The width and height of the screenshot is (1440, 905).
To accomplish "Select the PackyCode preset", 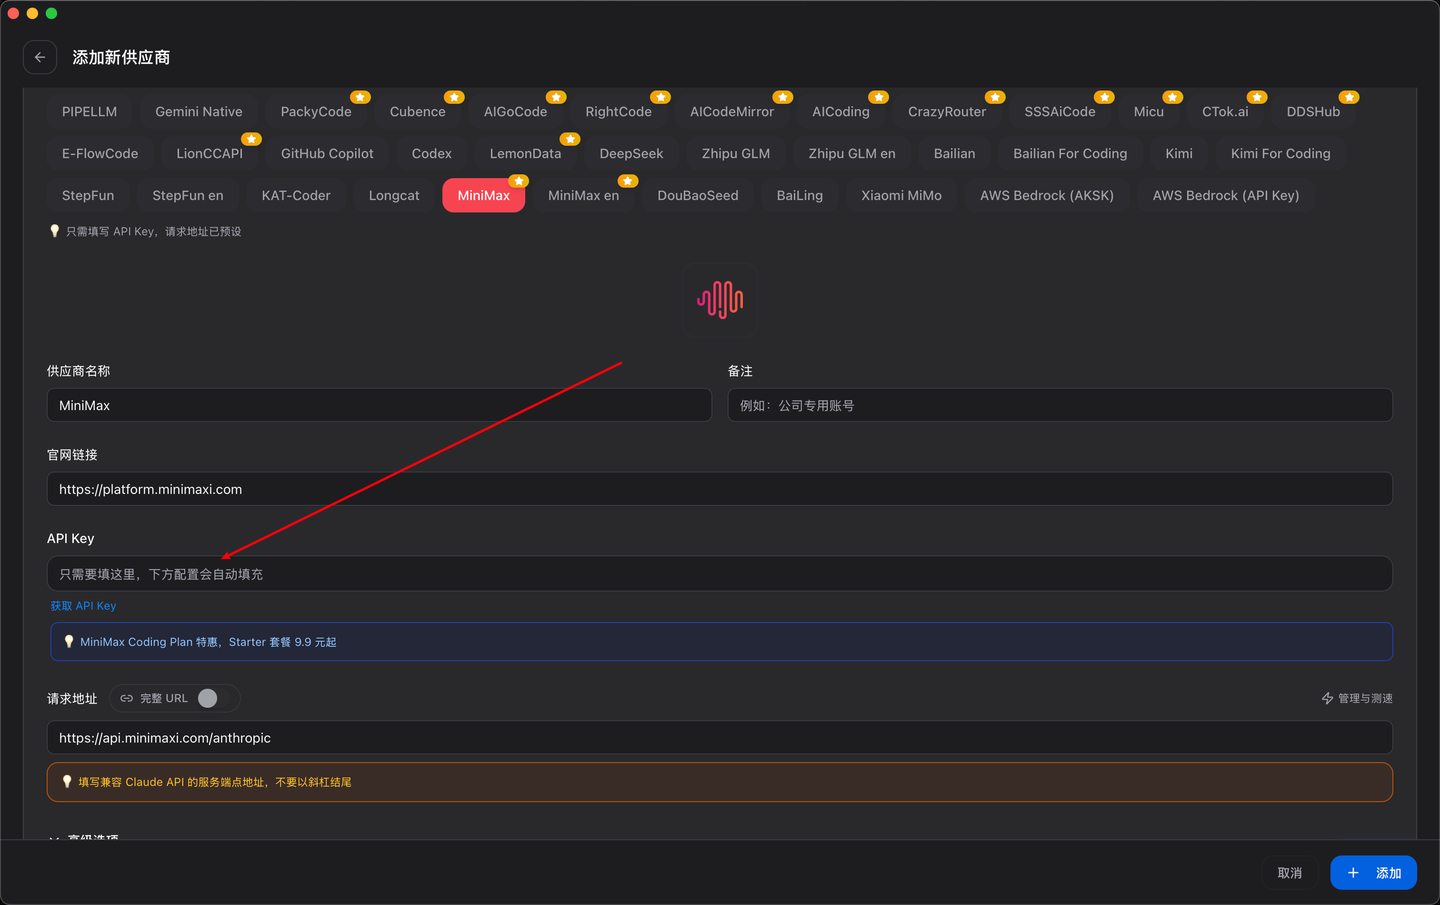I will point(316,112).
